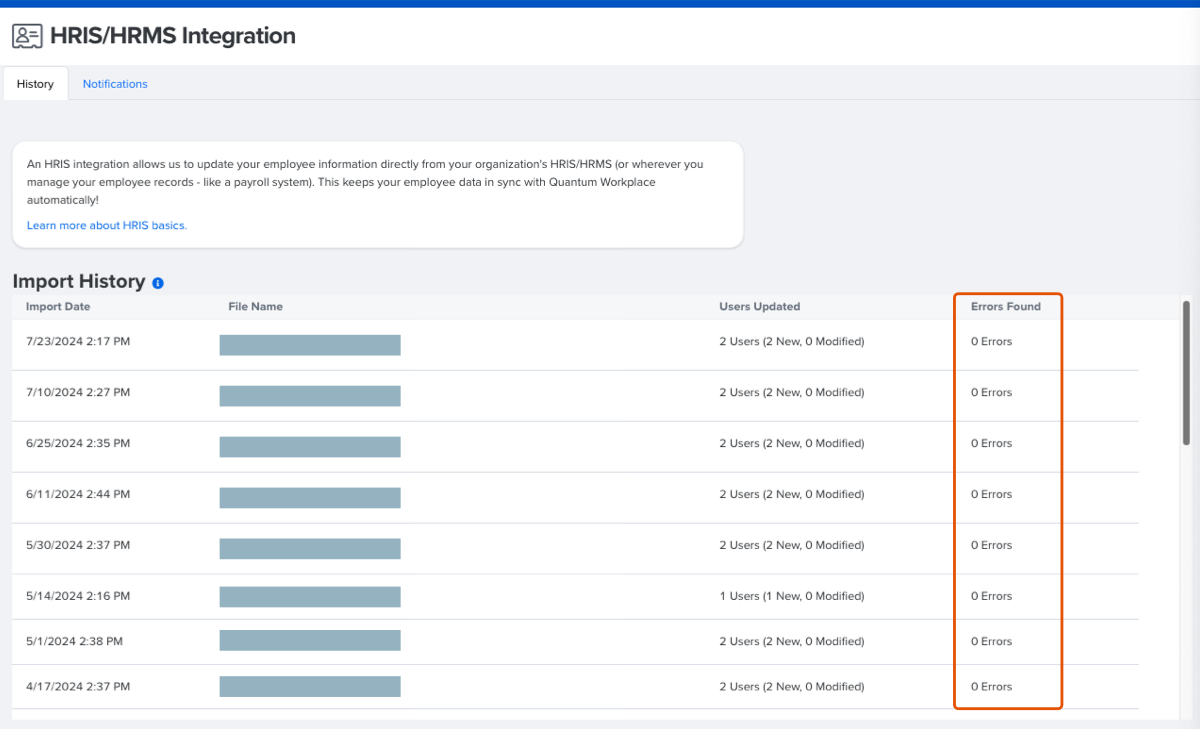The width and height of the screenshot is (1200, 729).
Task: Switch to the Notifications tab
Action: (114, 83)
